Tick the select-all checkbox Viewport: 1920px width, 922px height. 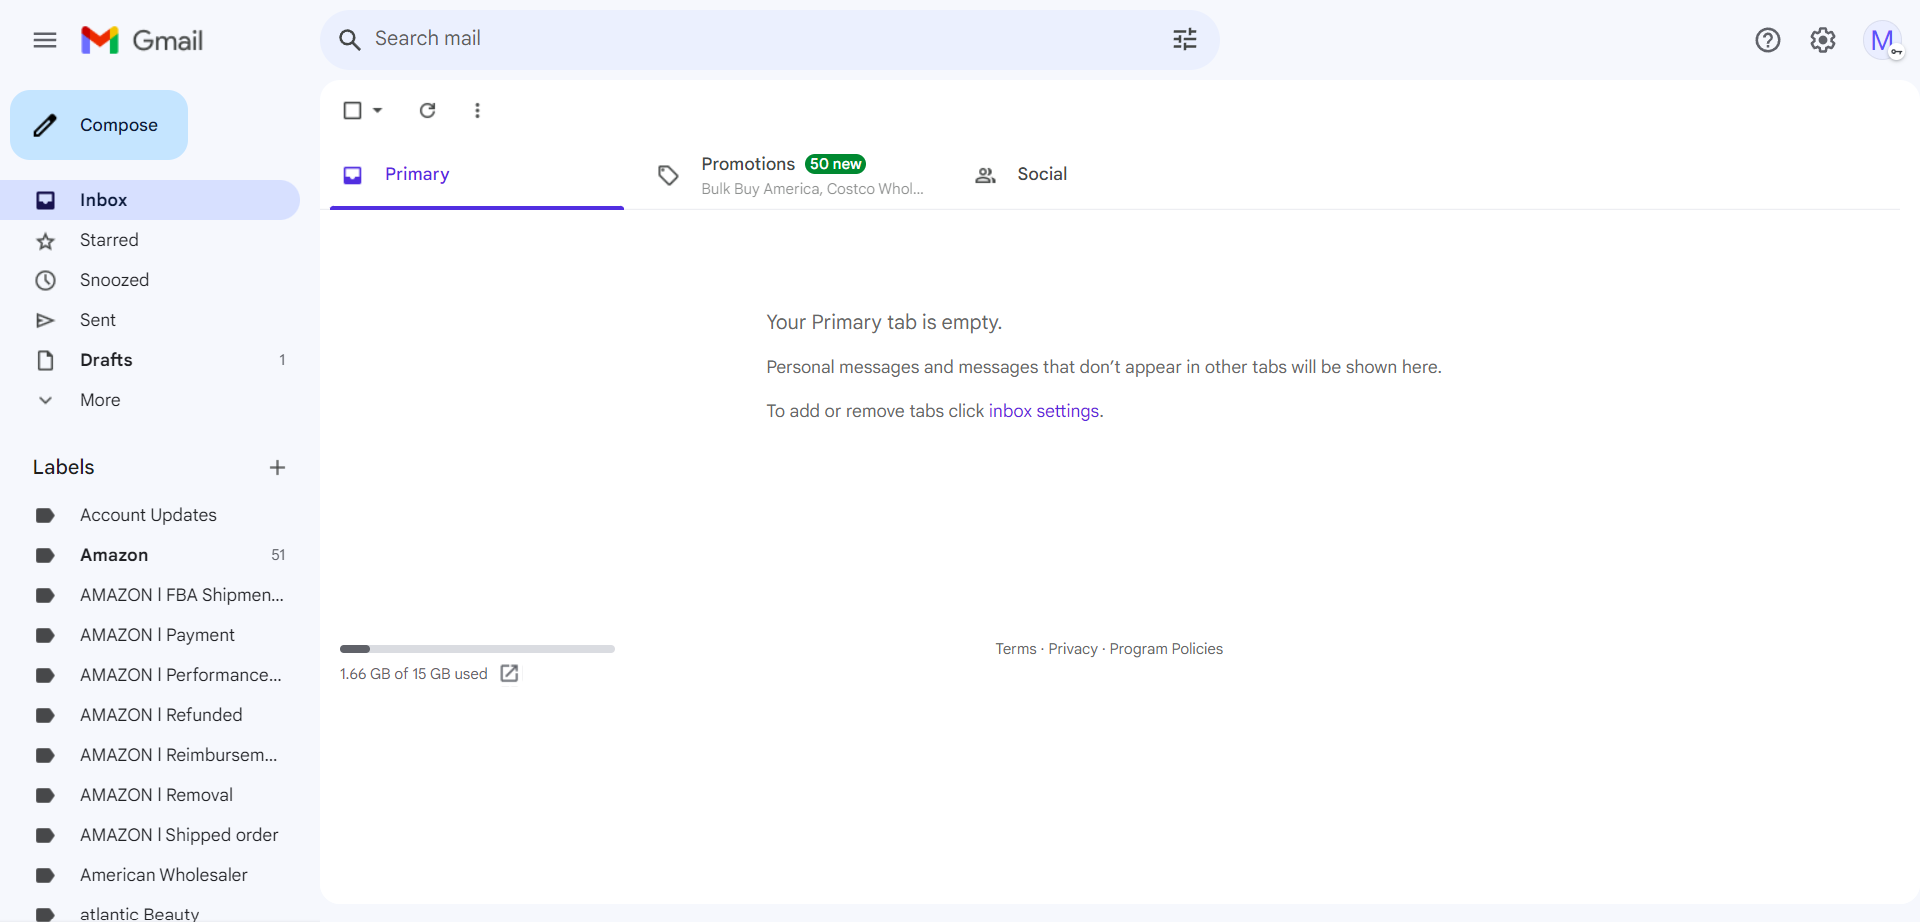click(352, 110)
